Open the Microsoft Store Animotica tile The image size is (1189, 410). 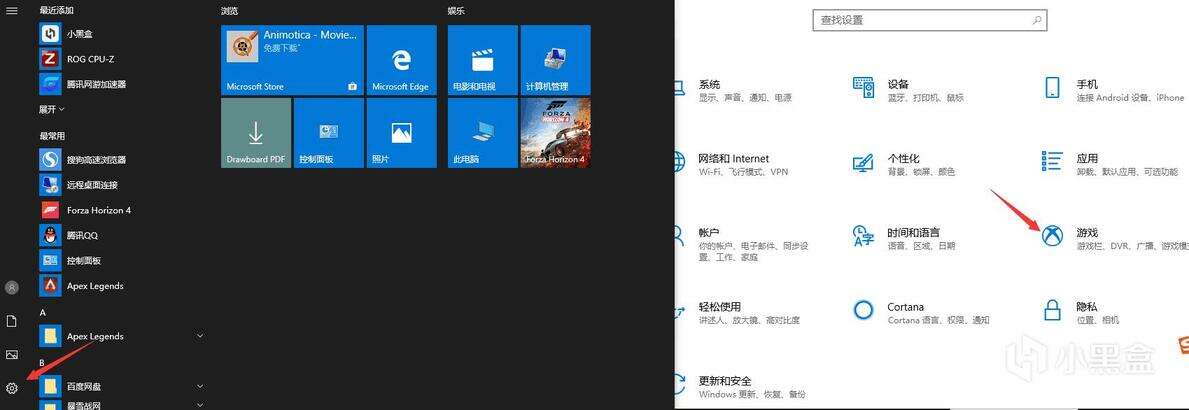click(x=292, y=60)
